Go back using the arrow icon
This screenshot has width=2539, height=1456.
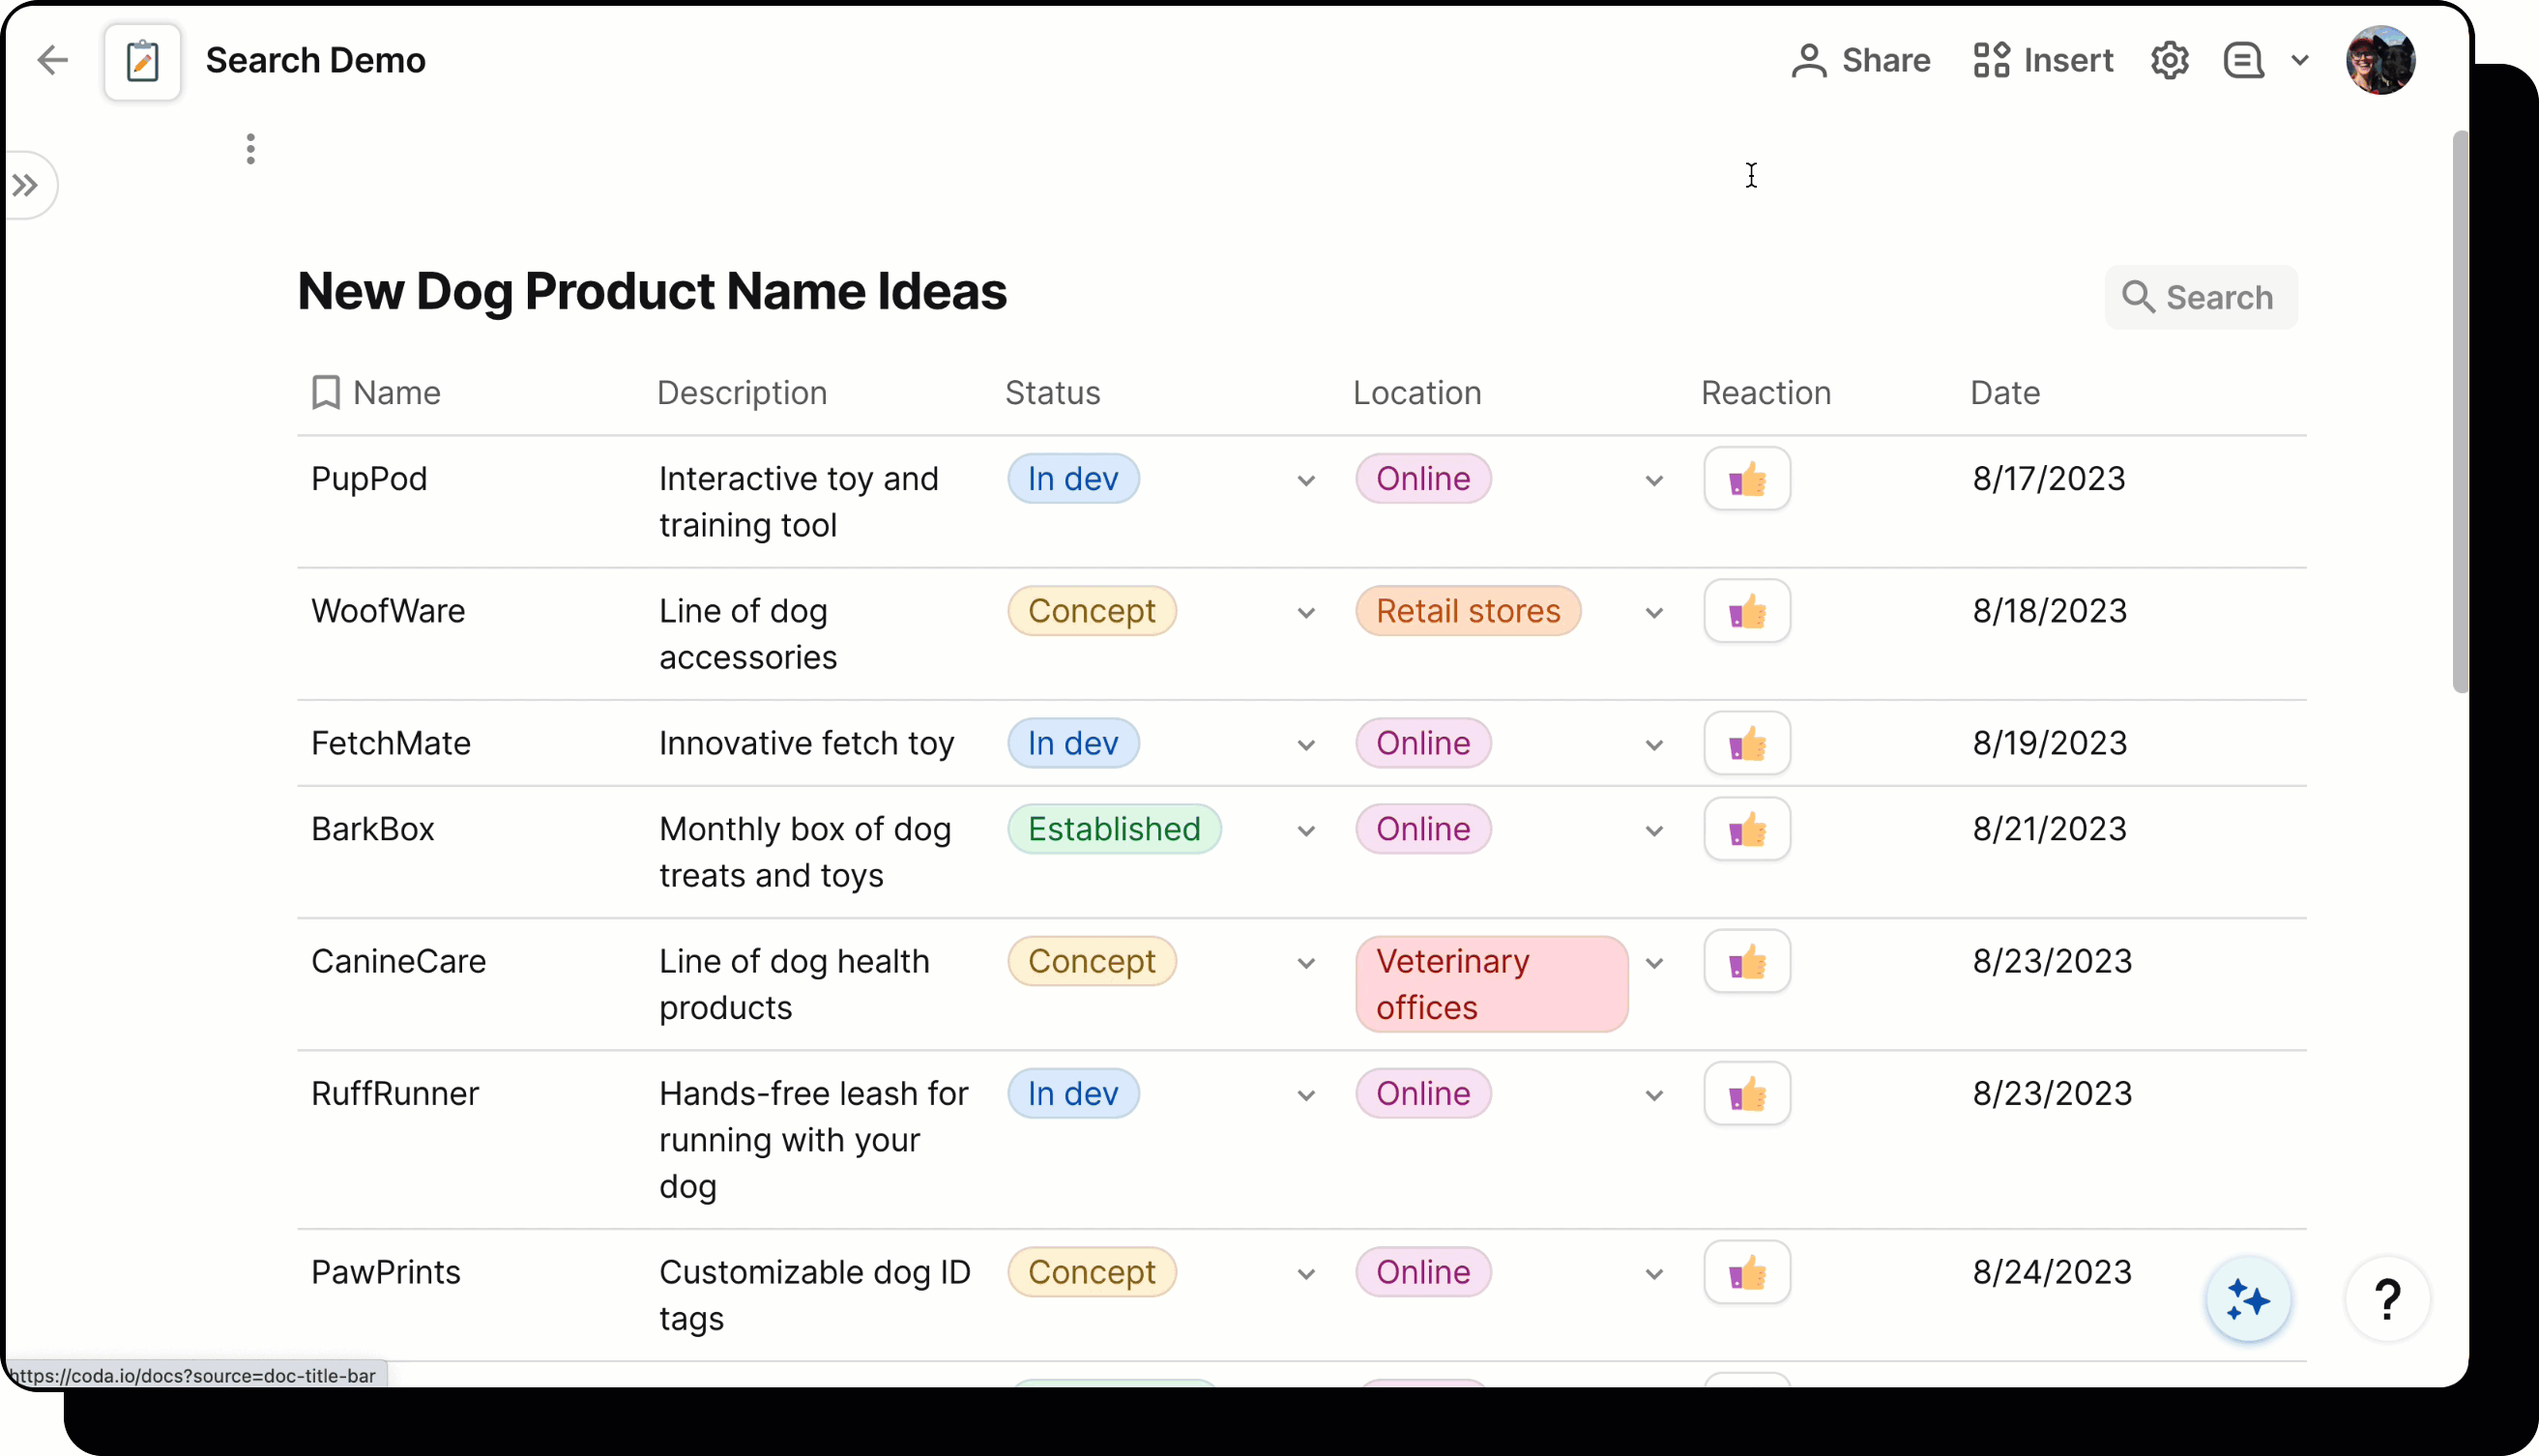[x=52, y=60]
